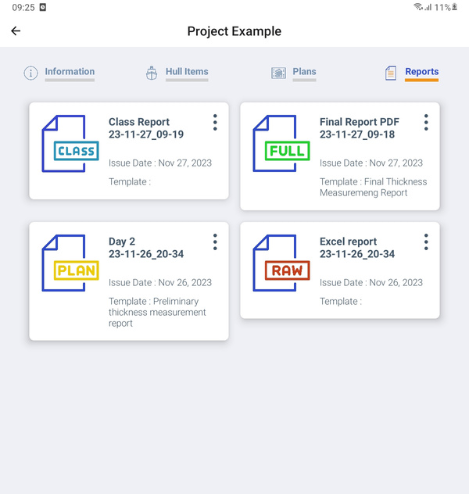The width and height of the screenshot is (469, 494).
Task: Click the Reports document icon
Action: click(x=391, y=73)
